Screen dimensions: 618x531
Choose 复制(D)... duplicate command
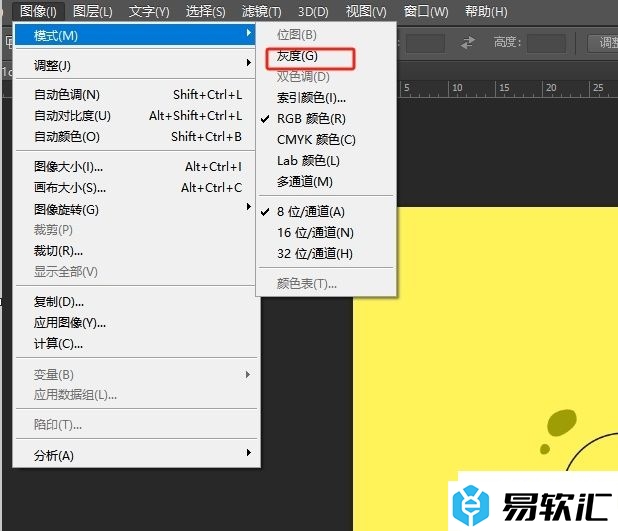coord(135,302)
